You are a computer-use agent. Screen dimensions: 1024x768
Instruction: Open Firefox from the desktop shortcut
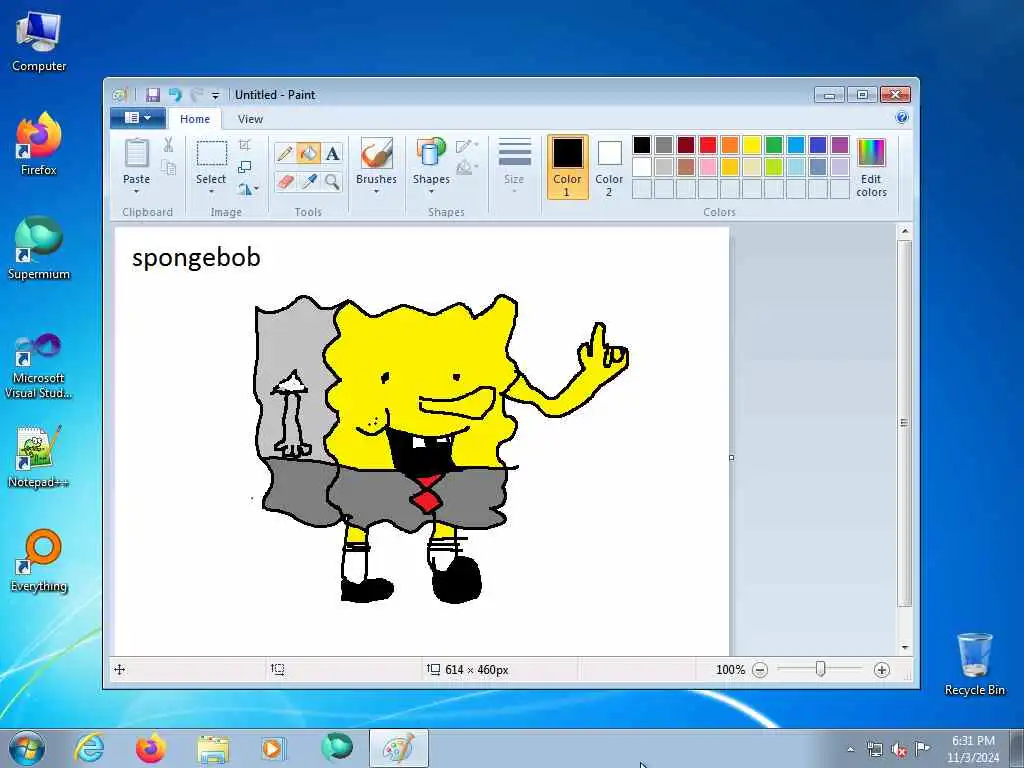(x=39, y=144)
